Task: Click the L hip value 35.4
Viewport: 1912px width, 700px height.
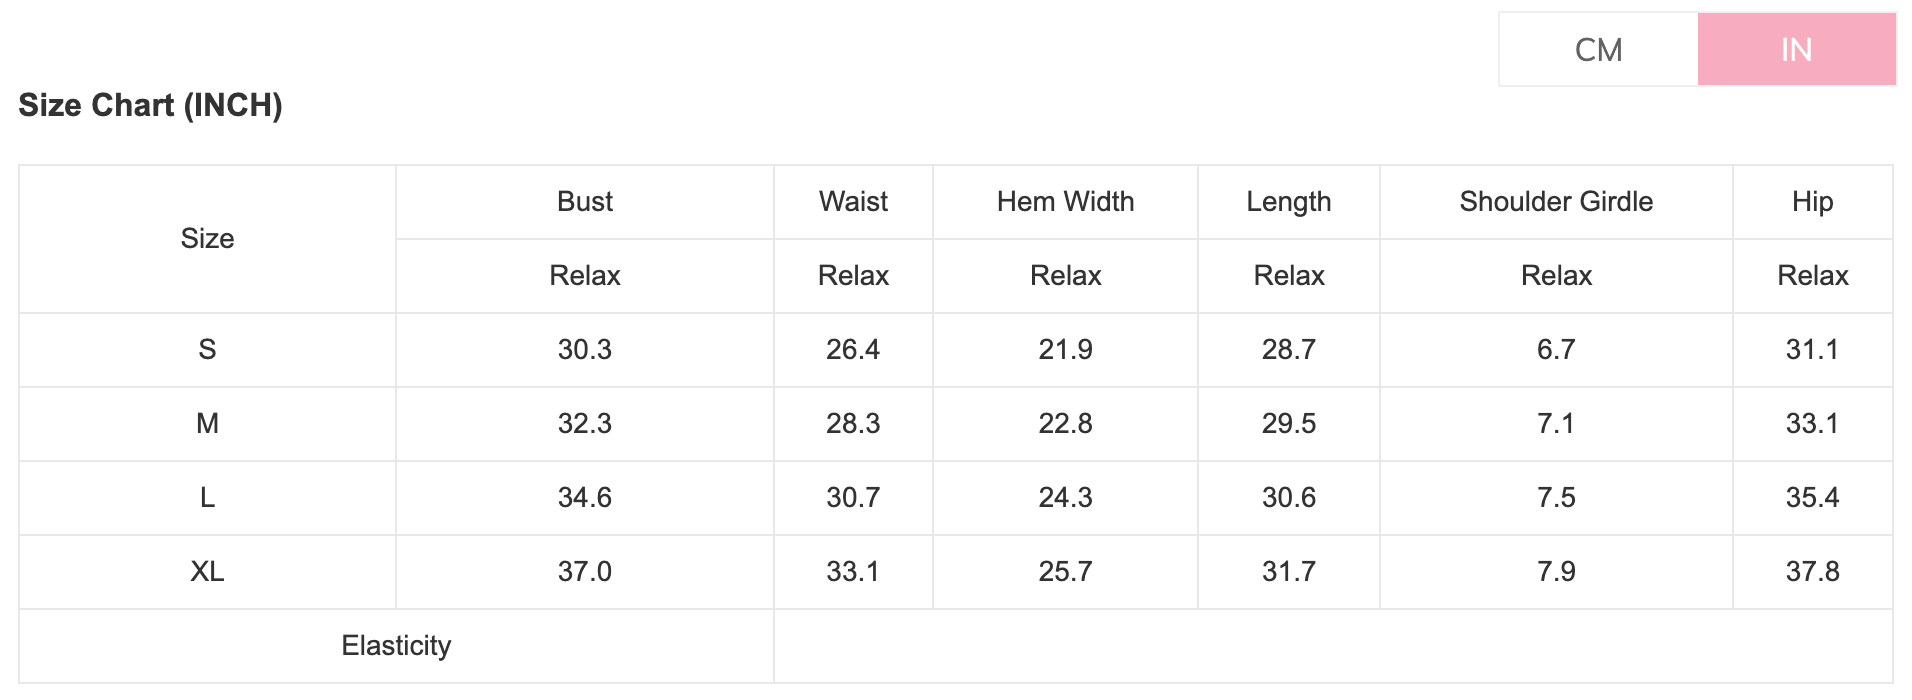Action: 1812,498
